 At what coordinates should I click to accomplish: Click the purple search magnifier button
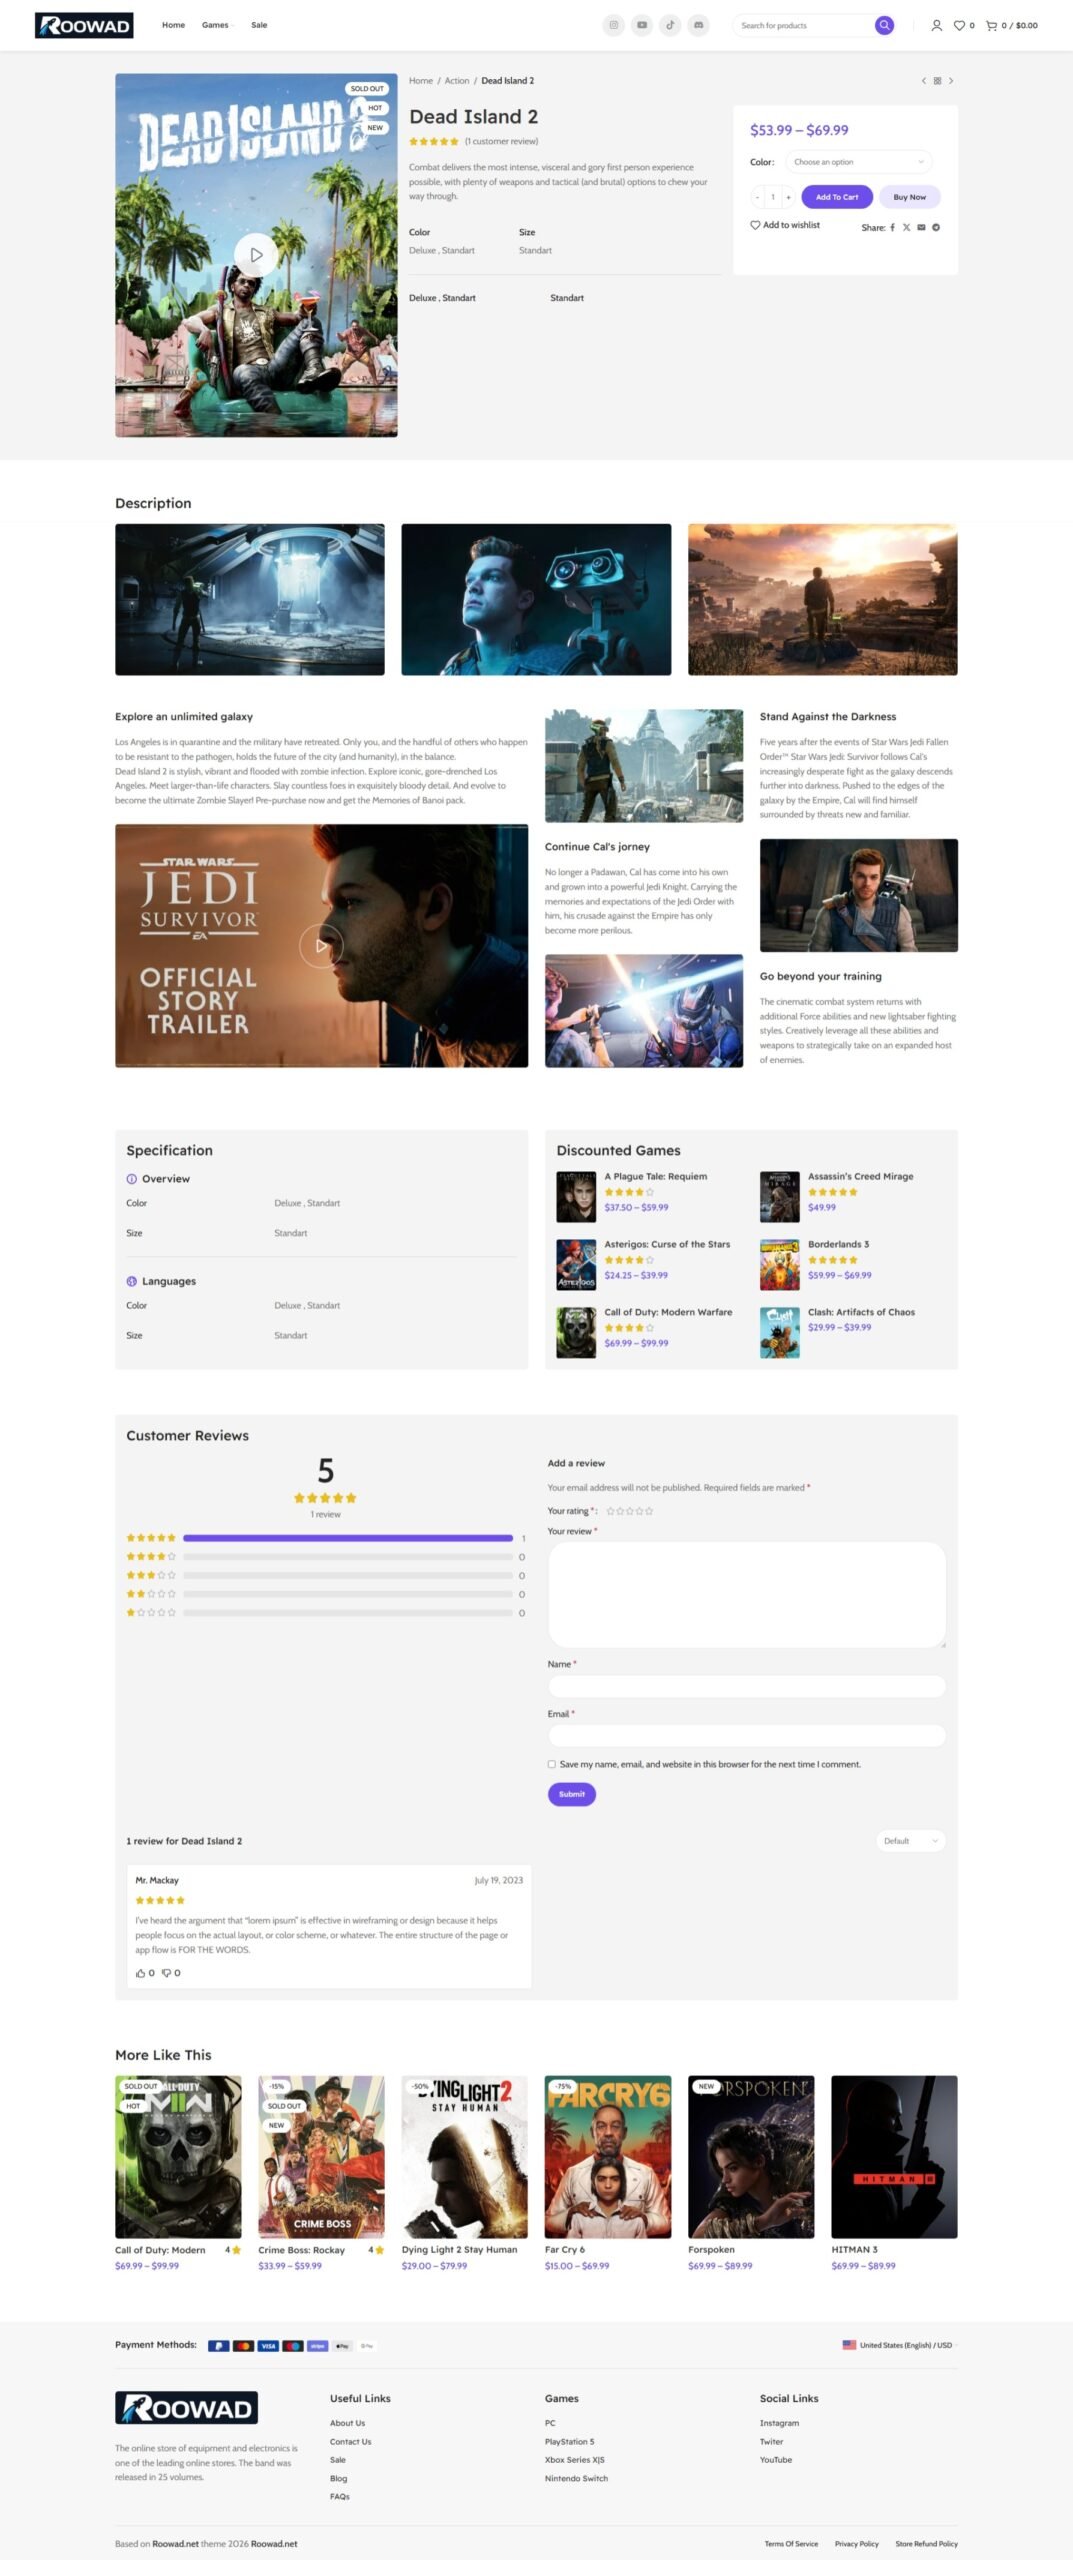(884, 25)
